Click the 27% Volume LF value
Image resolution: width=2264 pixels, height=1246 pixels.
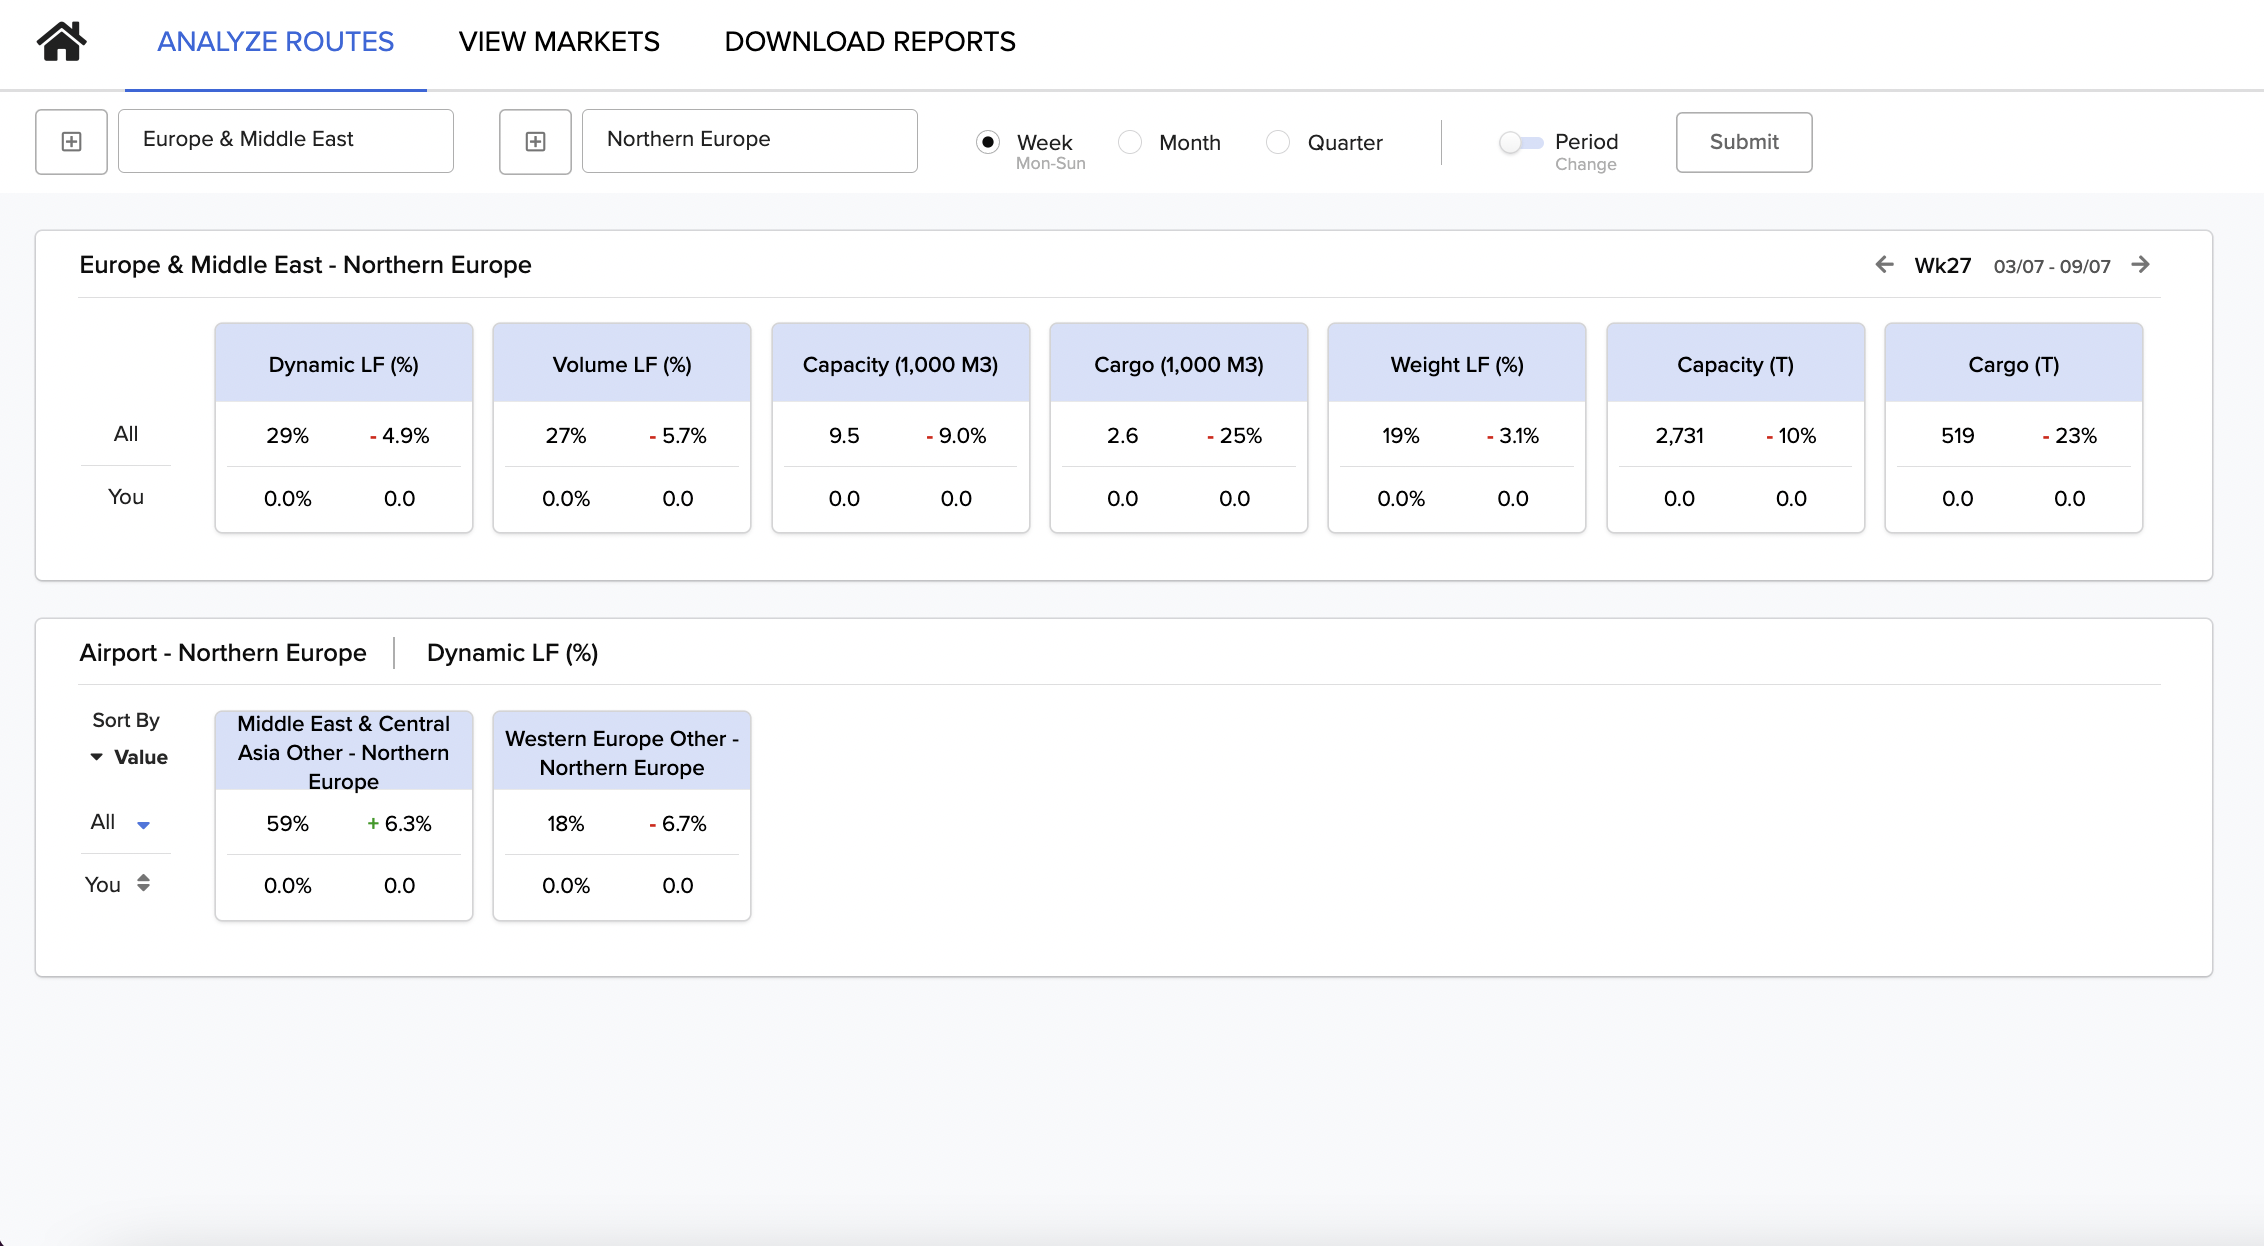click(x=566, y=436)
